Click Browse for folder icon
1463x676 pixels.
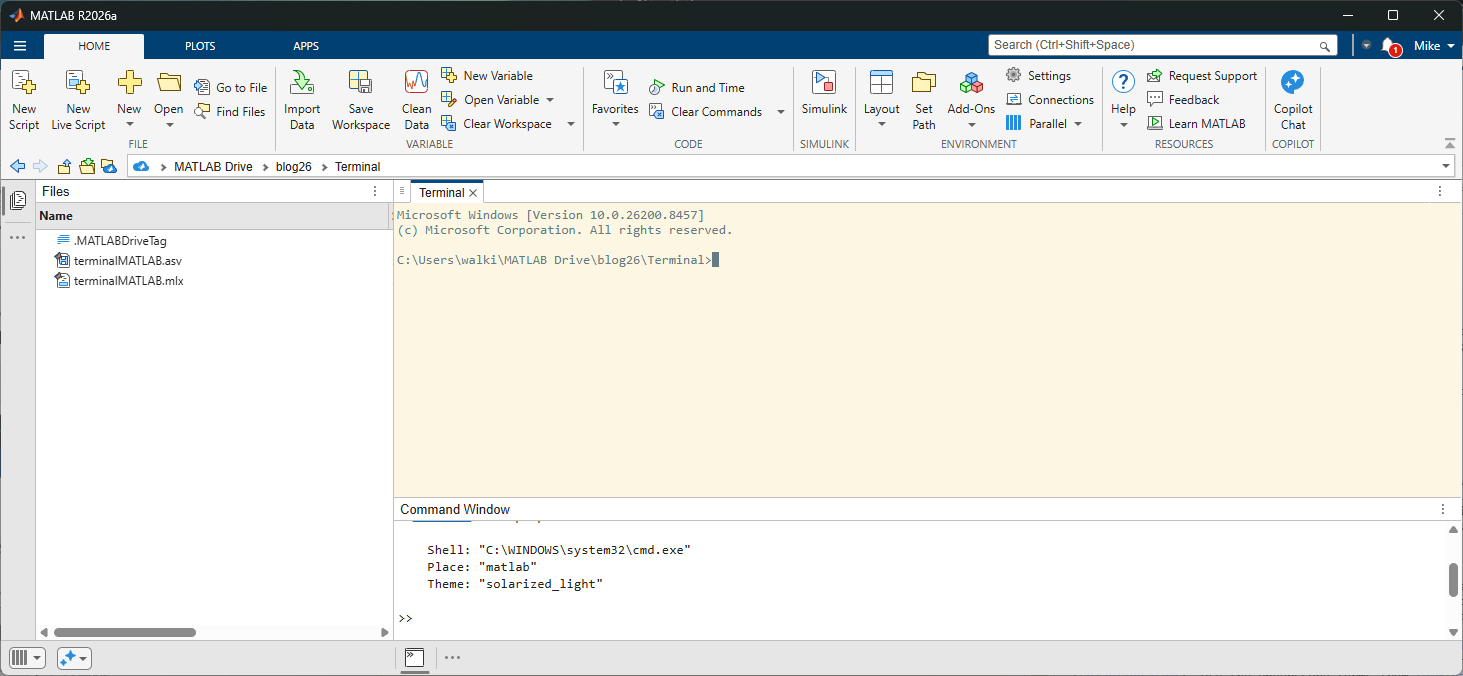point(87,166)
